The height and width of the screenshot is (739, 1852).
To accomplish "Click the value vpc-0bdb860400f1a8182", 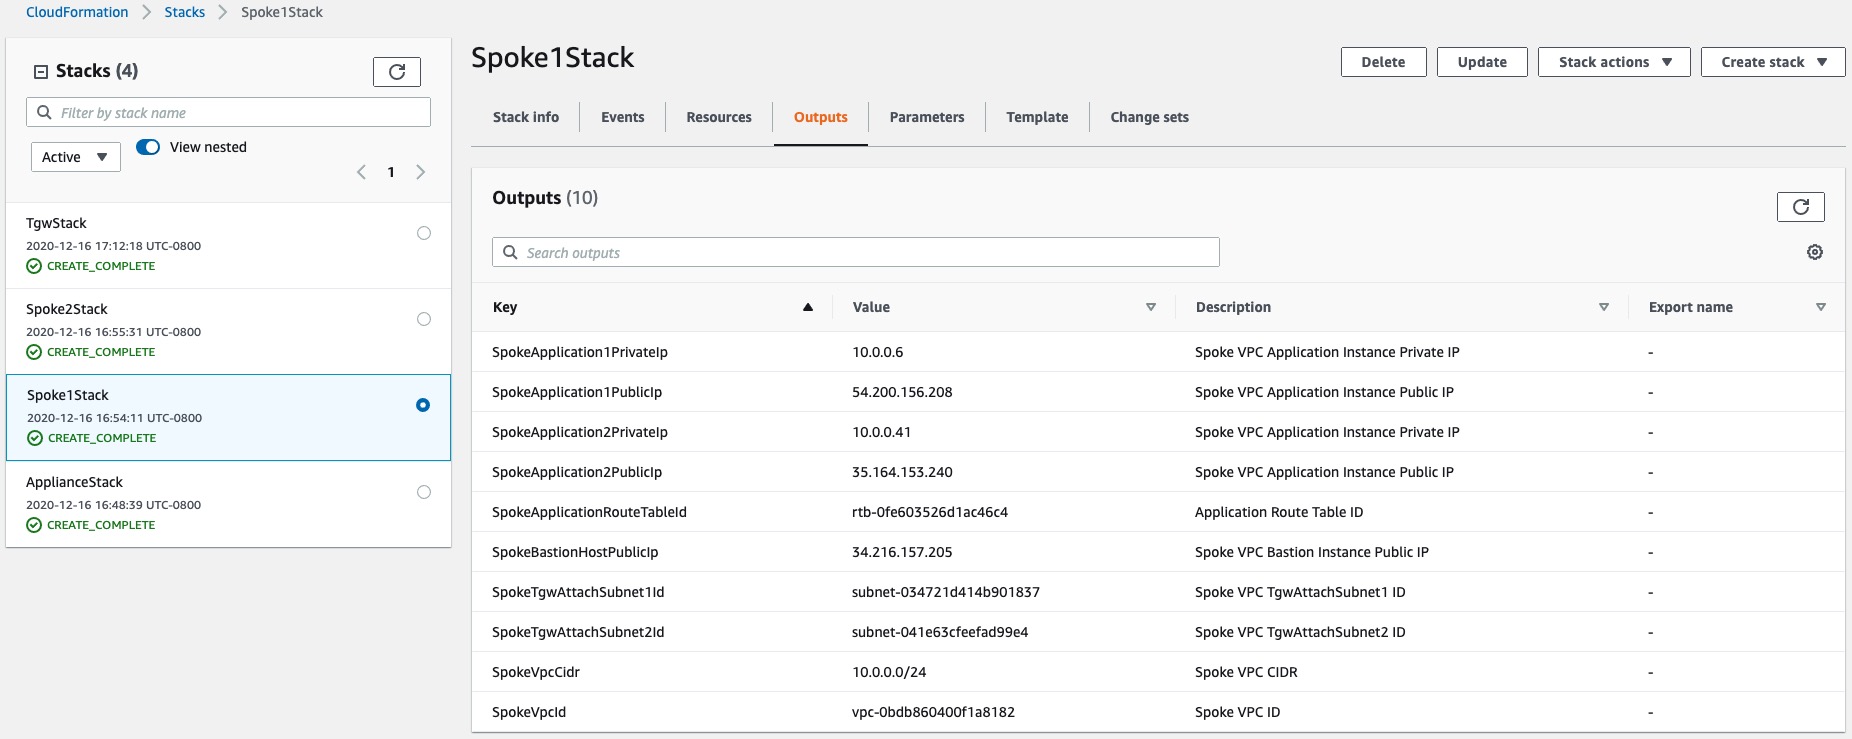I will (933, 712).
